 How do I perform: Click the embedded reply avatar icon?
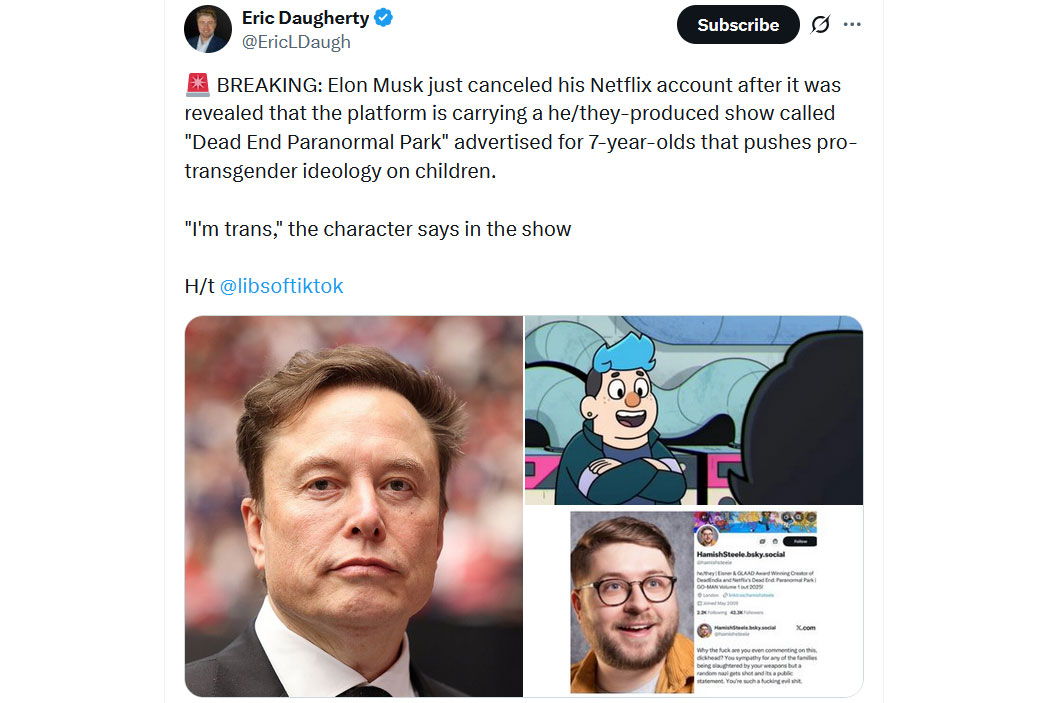(x=704, y=631)
